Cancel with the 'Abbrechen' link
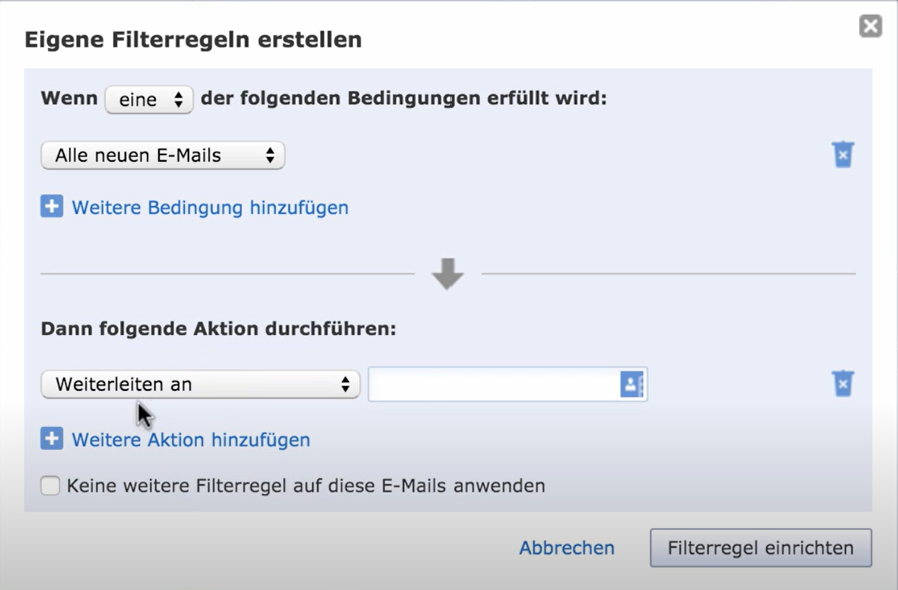898x590 pixels. [x=566, y=548]
